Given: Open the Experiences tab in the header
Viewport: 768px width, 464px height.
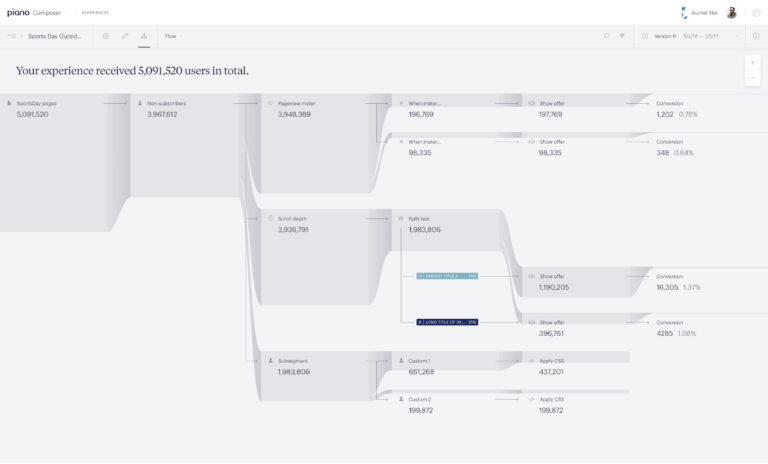Looking at the screenshot, I should (96, 13).
